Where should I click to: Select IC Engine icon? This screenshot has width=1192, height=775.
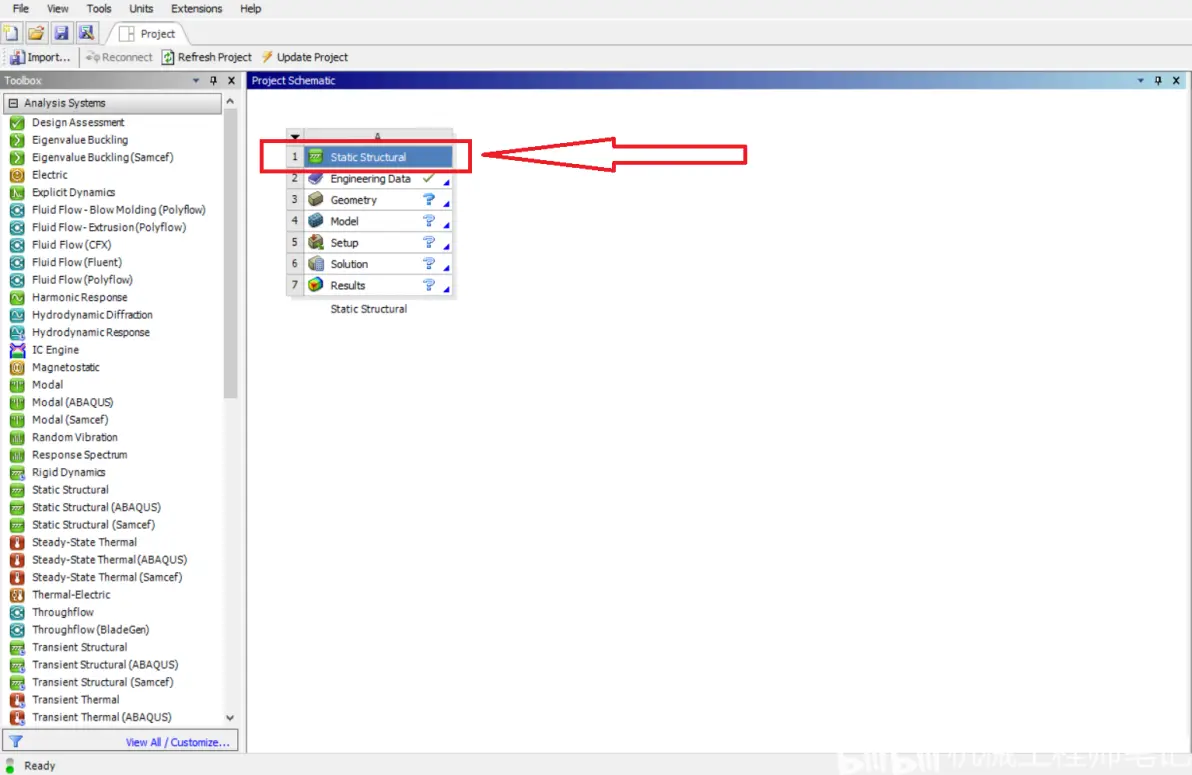[x=17, y=350]
